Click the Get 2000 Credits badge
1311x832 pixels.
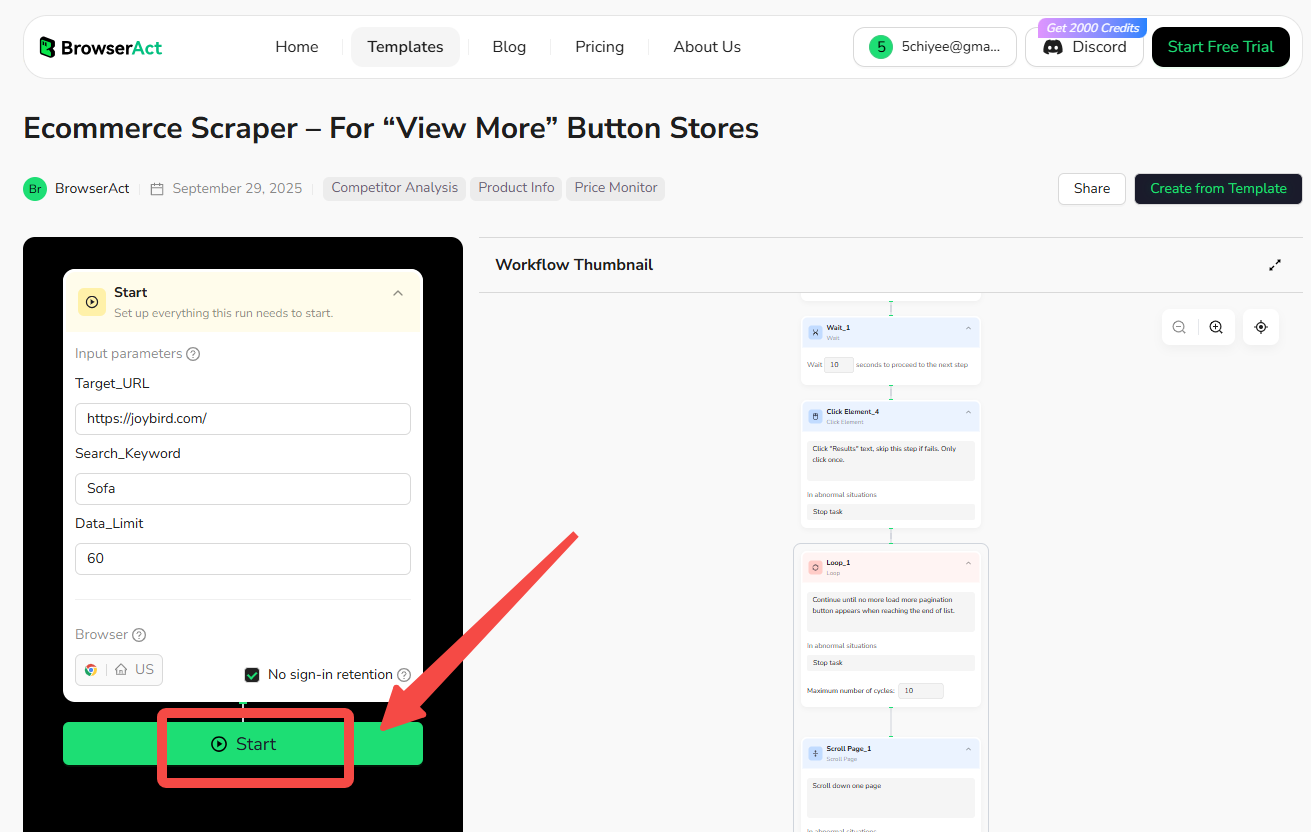(x=1093, y=28)
